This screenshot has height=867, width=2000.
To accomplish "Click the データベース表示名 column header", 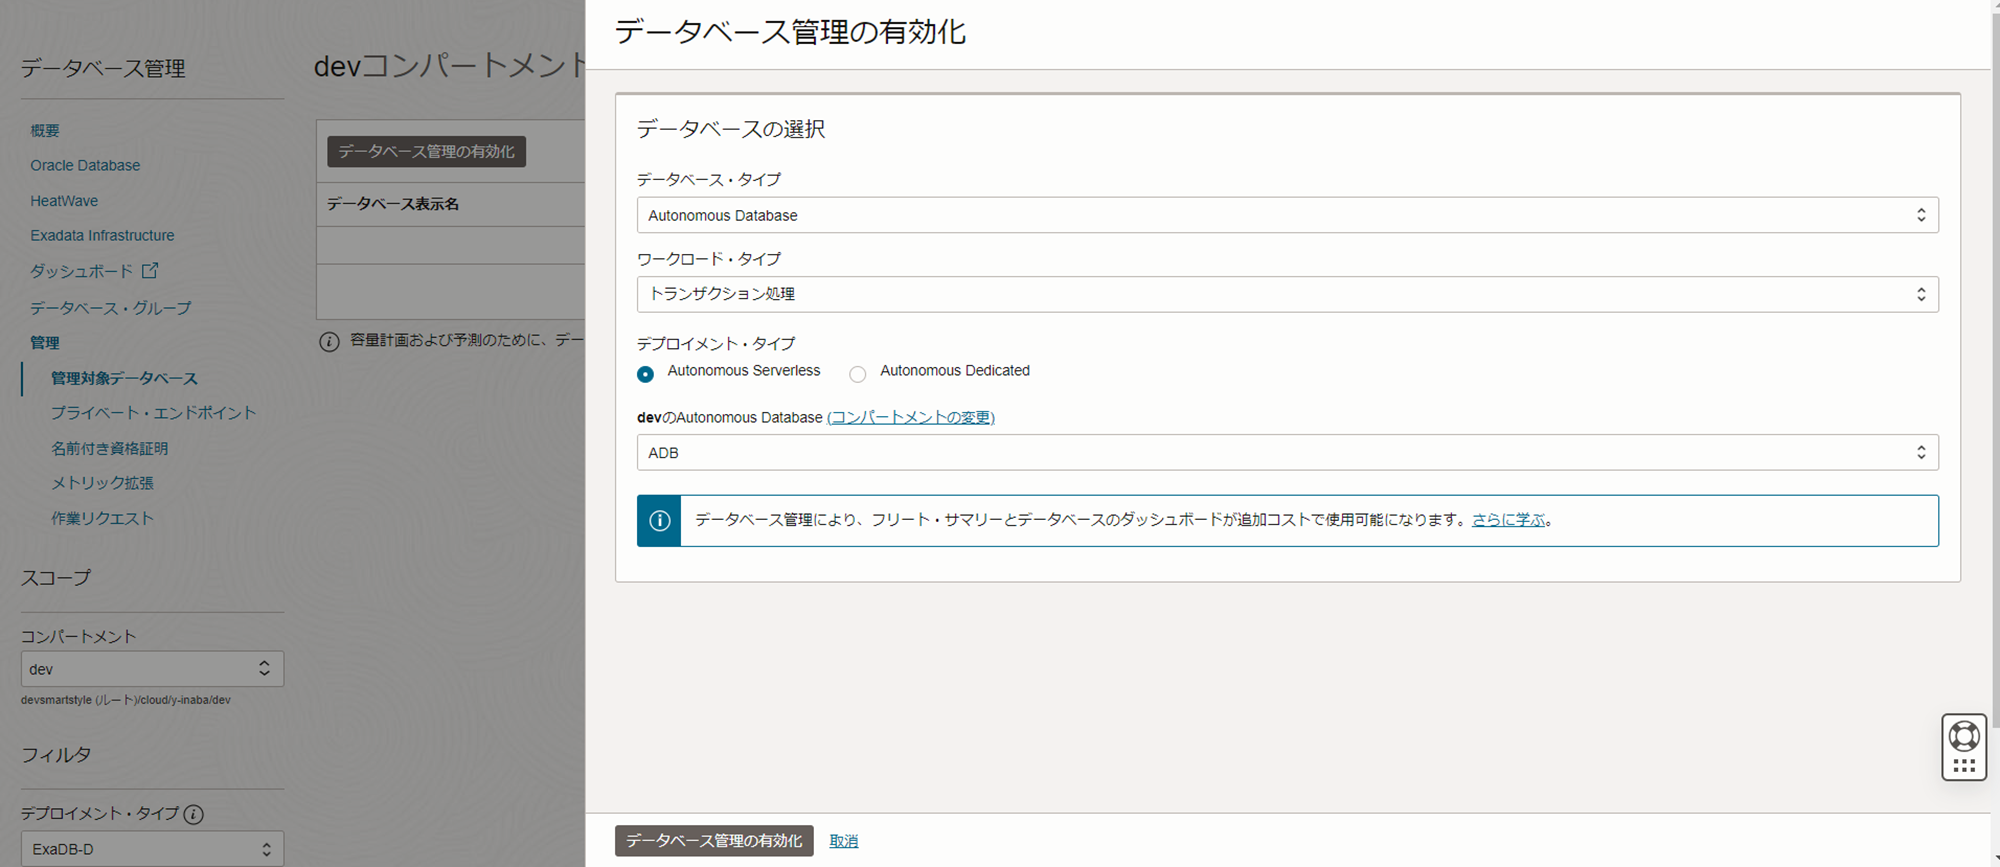I will (x=393, y=204).
